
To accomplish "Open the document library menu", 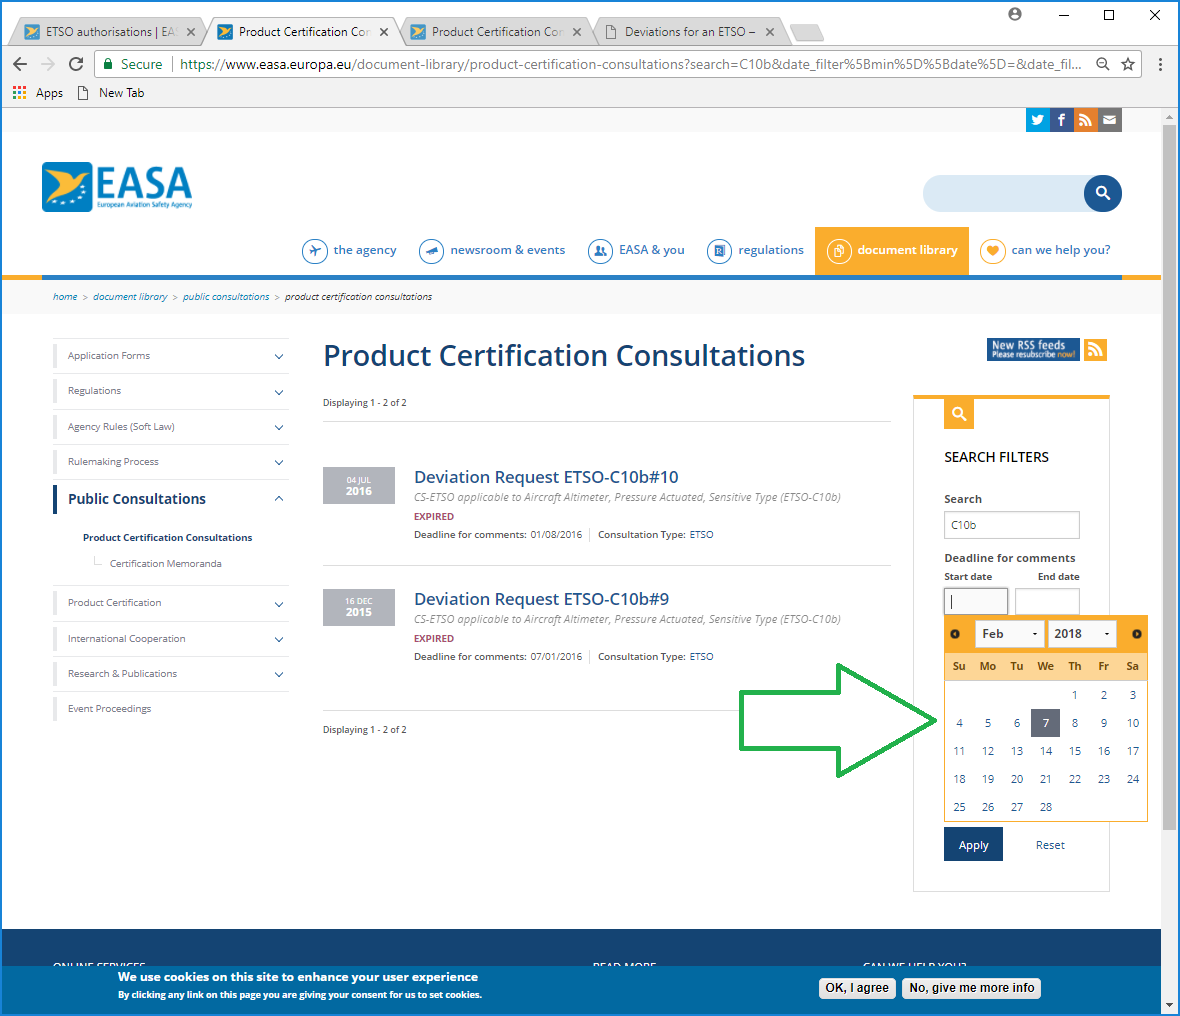I will (895, 250).
